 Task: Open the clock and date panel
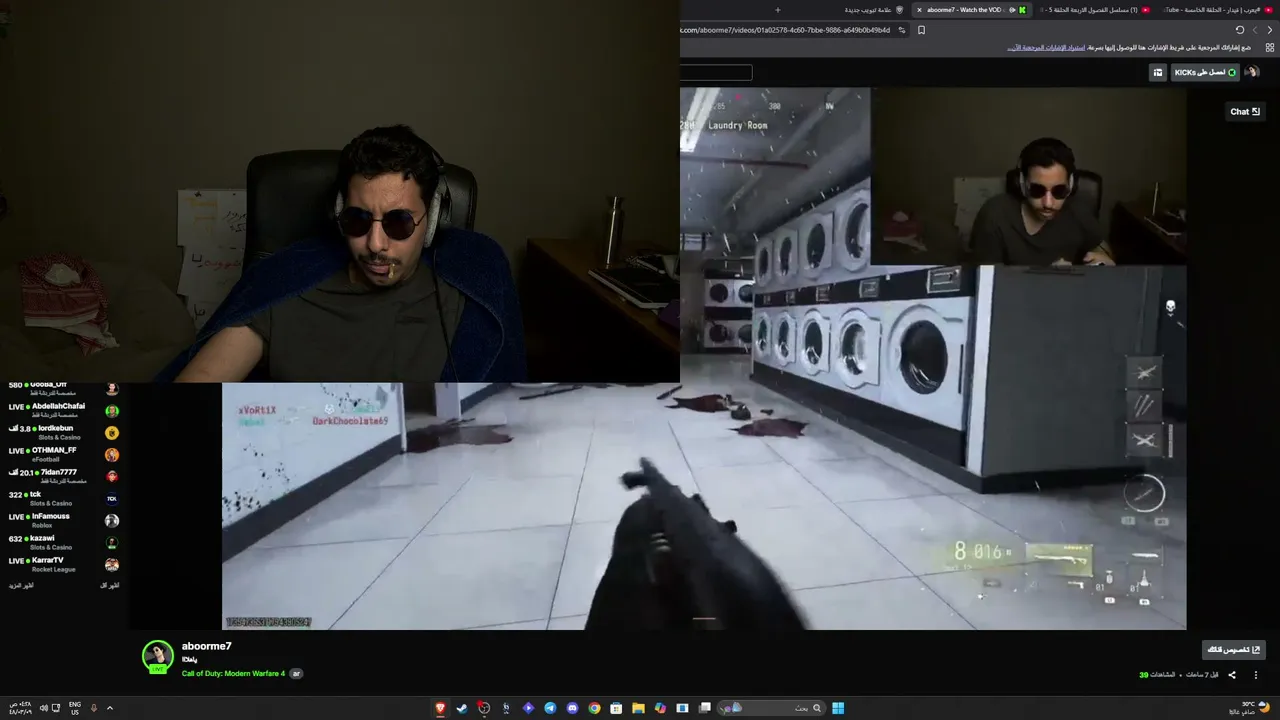pos(20,708)
